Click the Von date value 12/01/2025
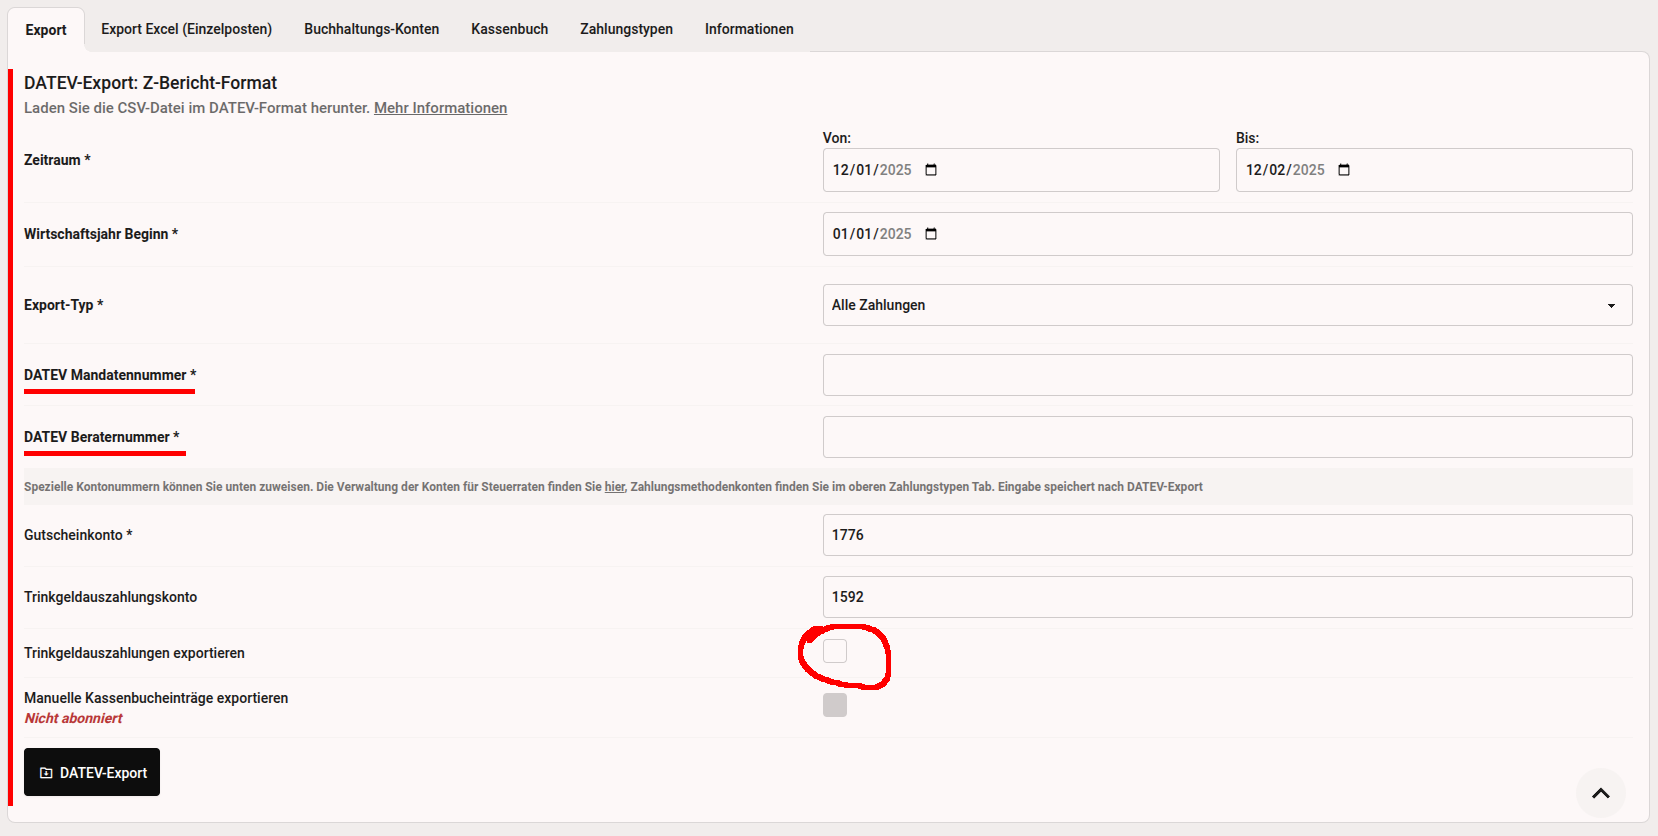 pyautogui.click(x=872, y=170)
